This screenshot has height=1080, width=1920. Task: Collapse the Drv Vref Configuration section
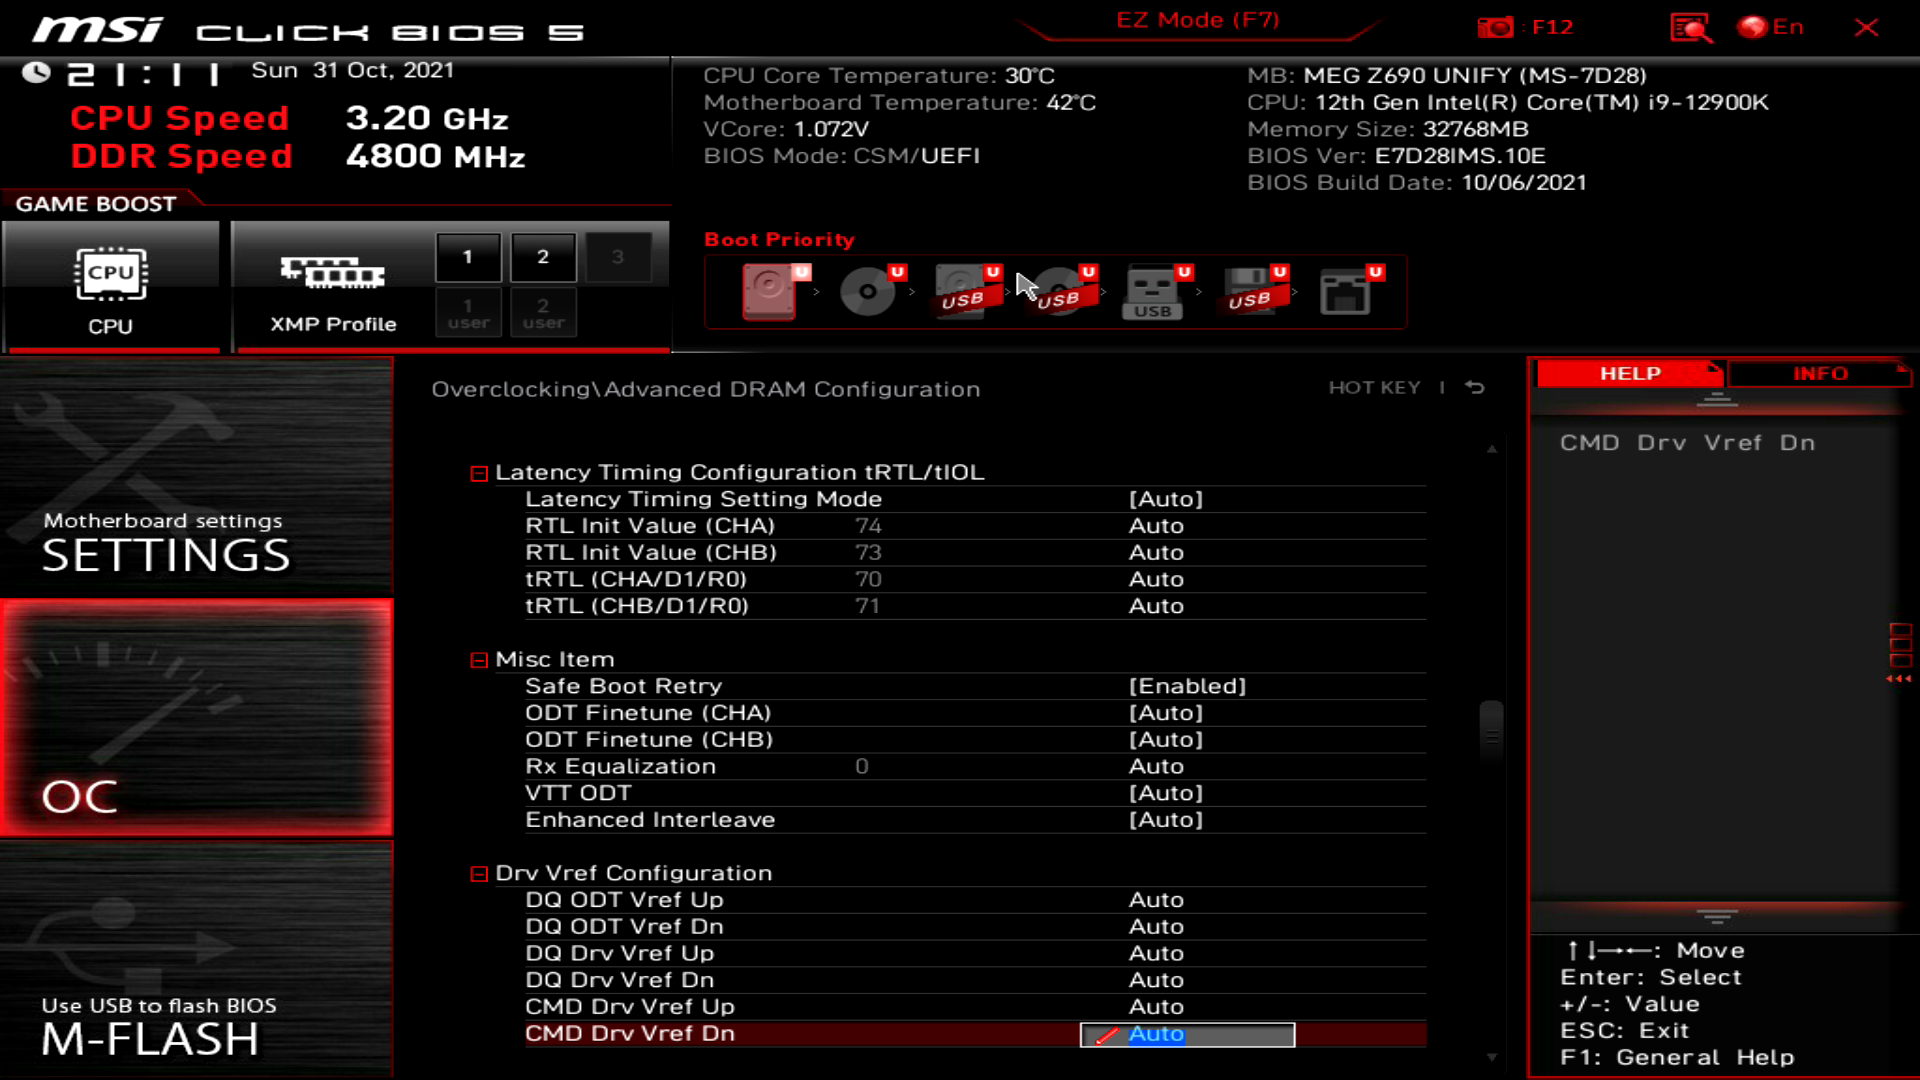pyautogui.click(x=478, y=872)
